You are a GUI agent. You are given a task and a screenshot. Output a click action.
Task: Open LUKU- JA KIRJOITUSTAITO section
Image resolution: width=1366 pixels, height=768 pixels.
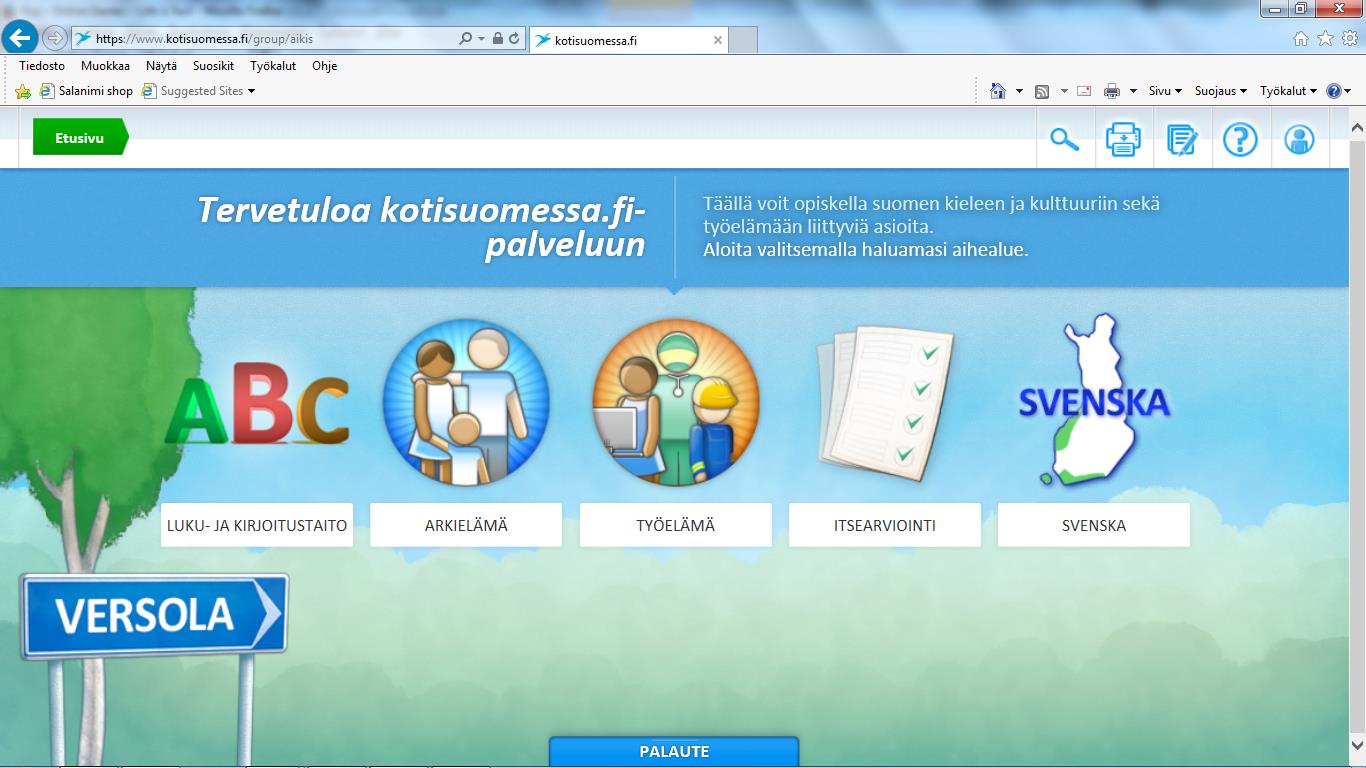(257, 525)
